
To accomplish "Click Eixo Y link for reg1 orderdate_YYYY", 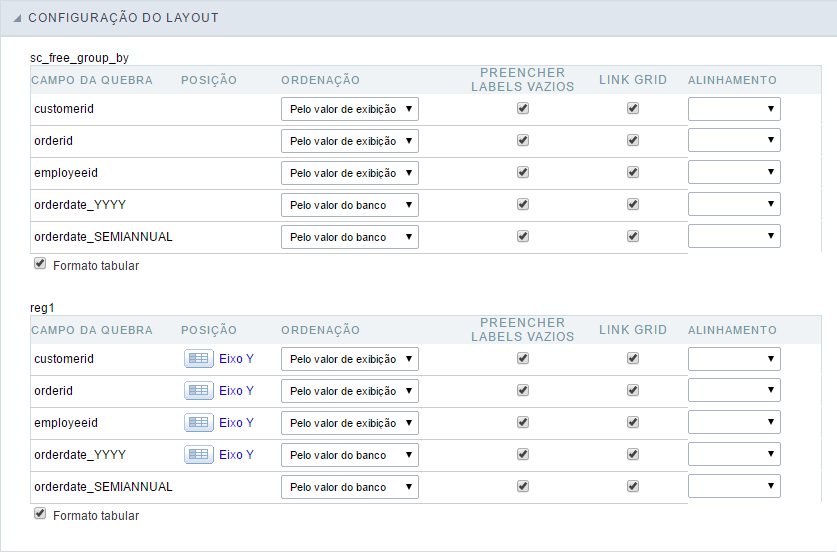I will point(236,455).
